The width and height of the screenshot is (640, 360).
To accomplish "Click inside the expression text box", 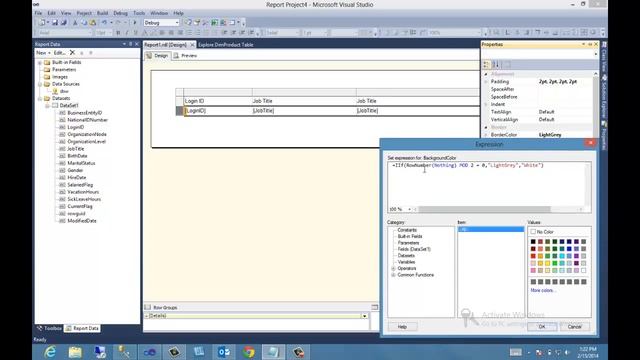I will pyautogui.click(x=487, y=184).
